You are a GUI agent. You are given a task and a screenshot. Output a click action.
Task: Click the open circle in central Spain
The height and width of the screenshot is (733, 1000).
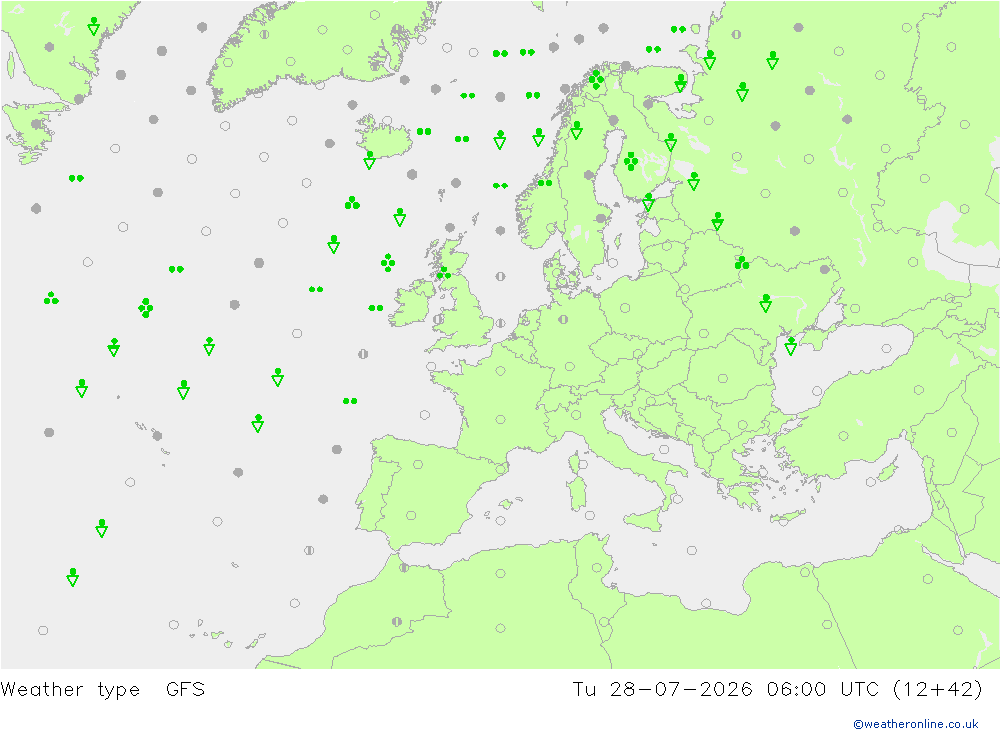point(411,515)
